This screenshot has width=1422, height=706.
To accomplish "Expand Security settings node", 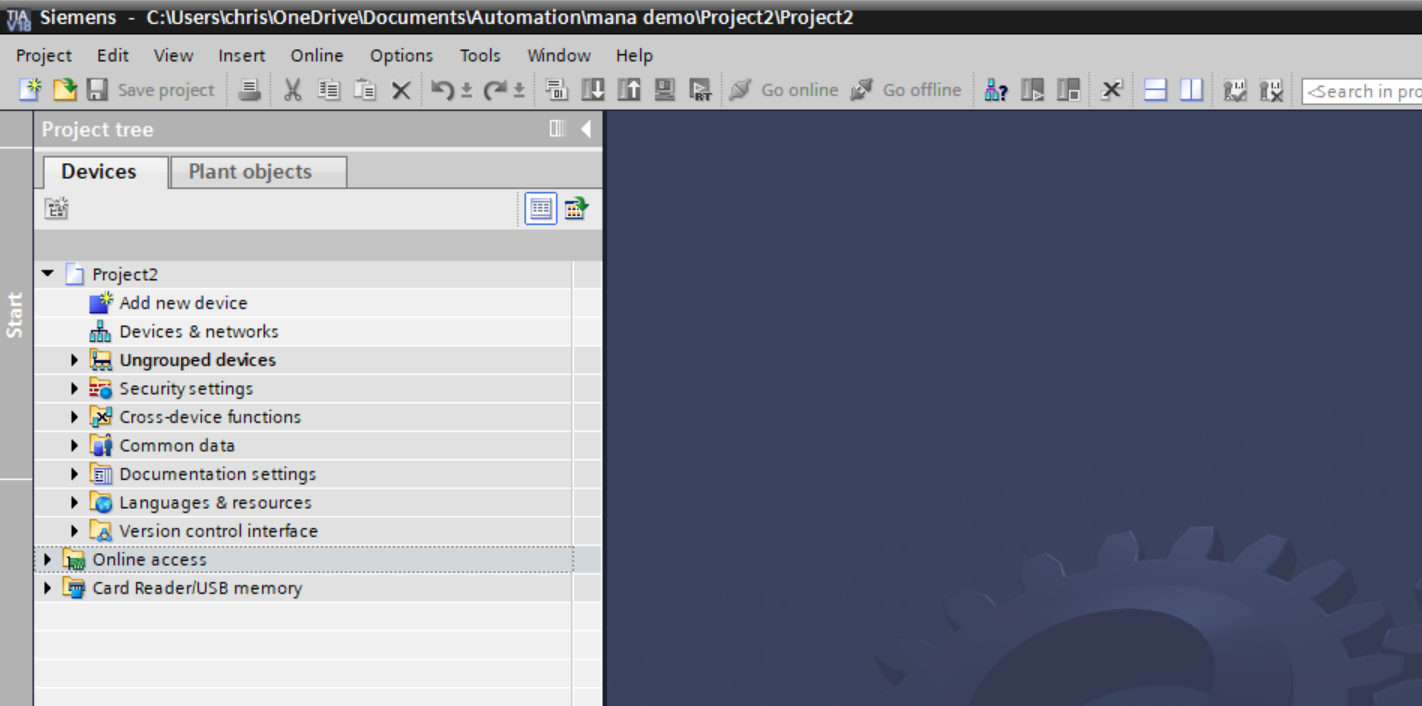I will 74,389.
